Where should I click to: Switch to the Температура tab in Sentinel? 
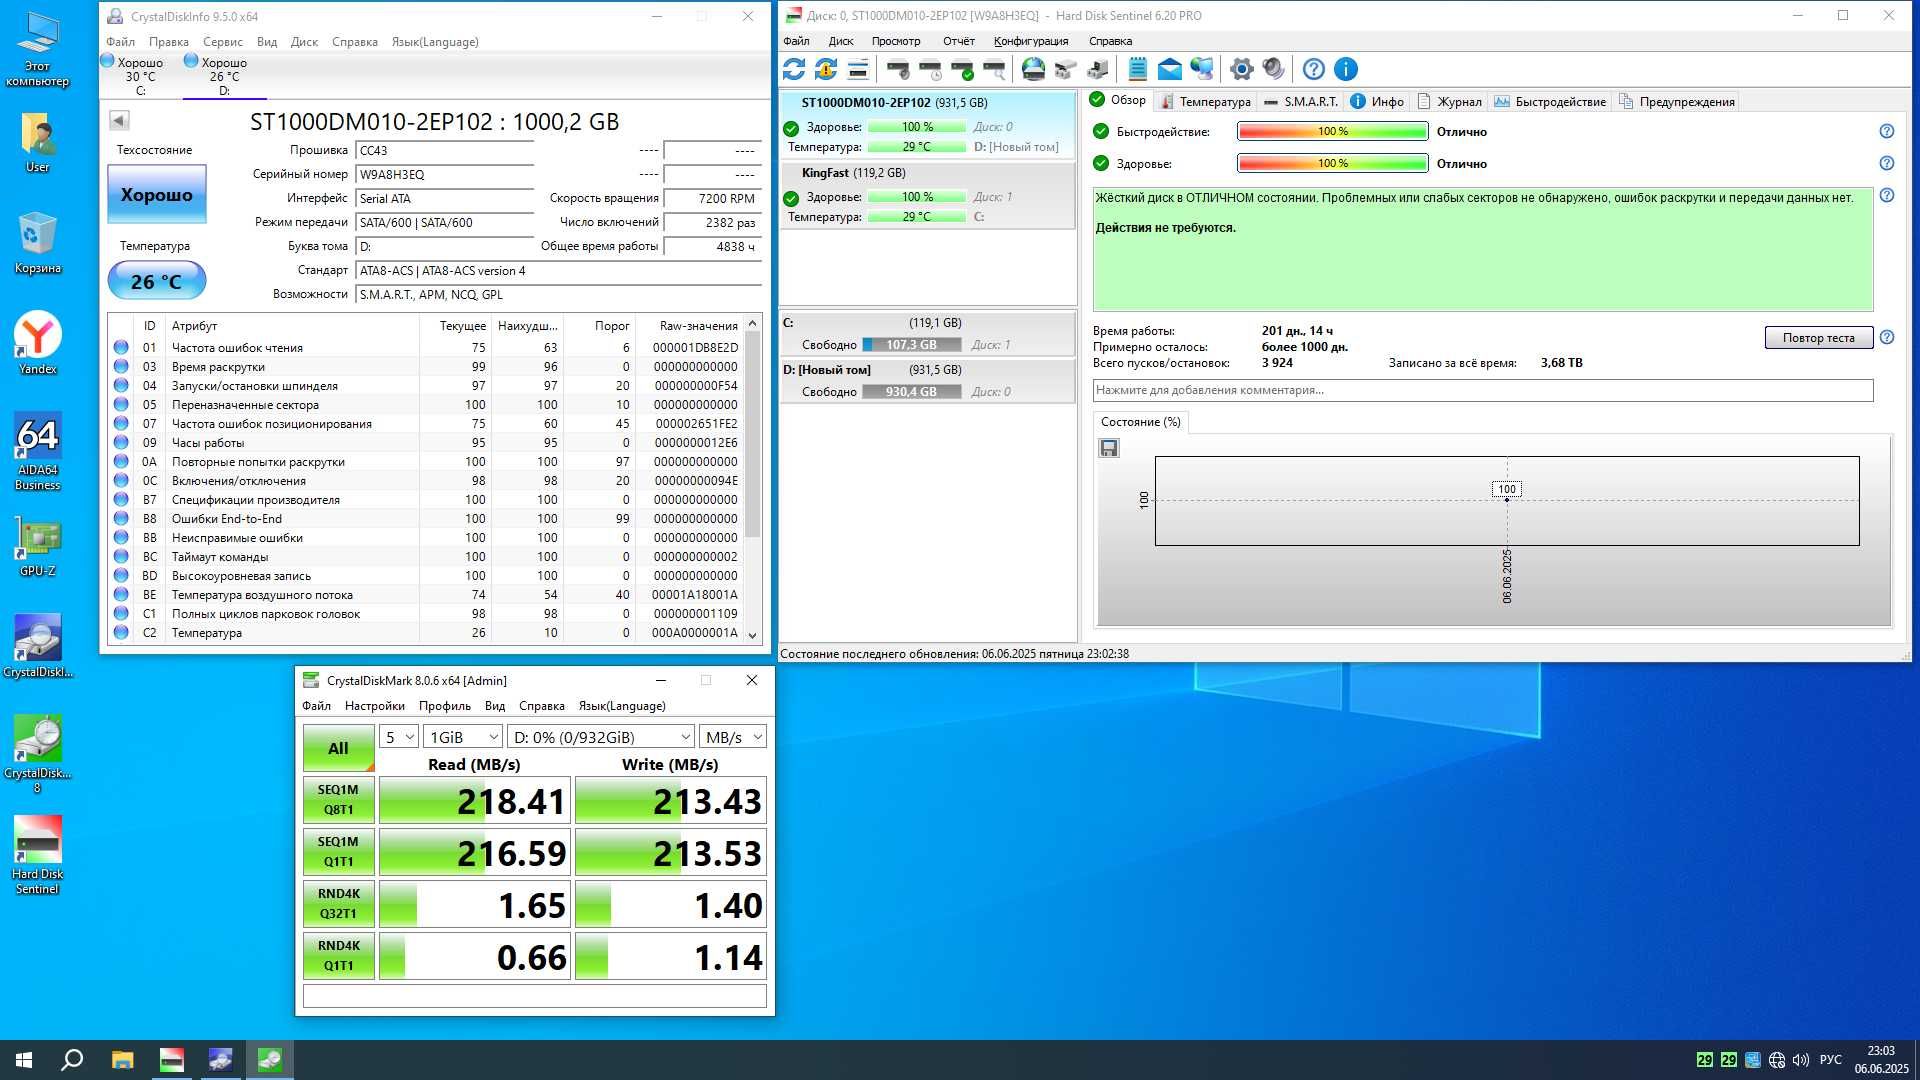point(1205,101)
